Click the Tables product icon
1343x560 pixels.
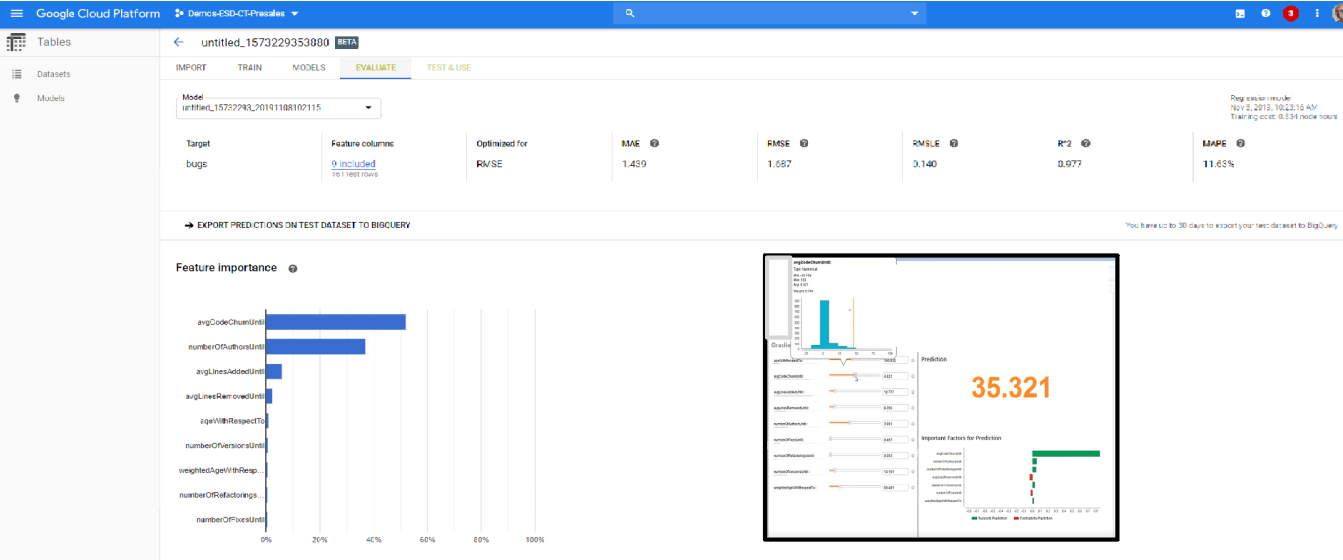[x=16, y=42]
